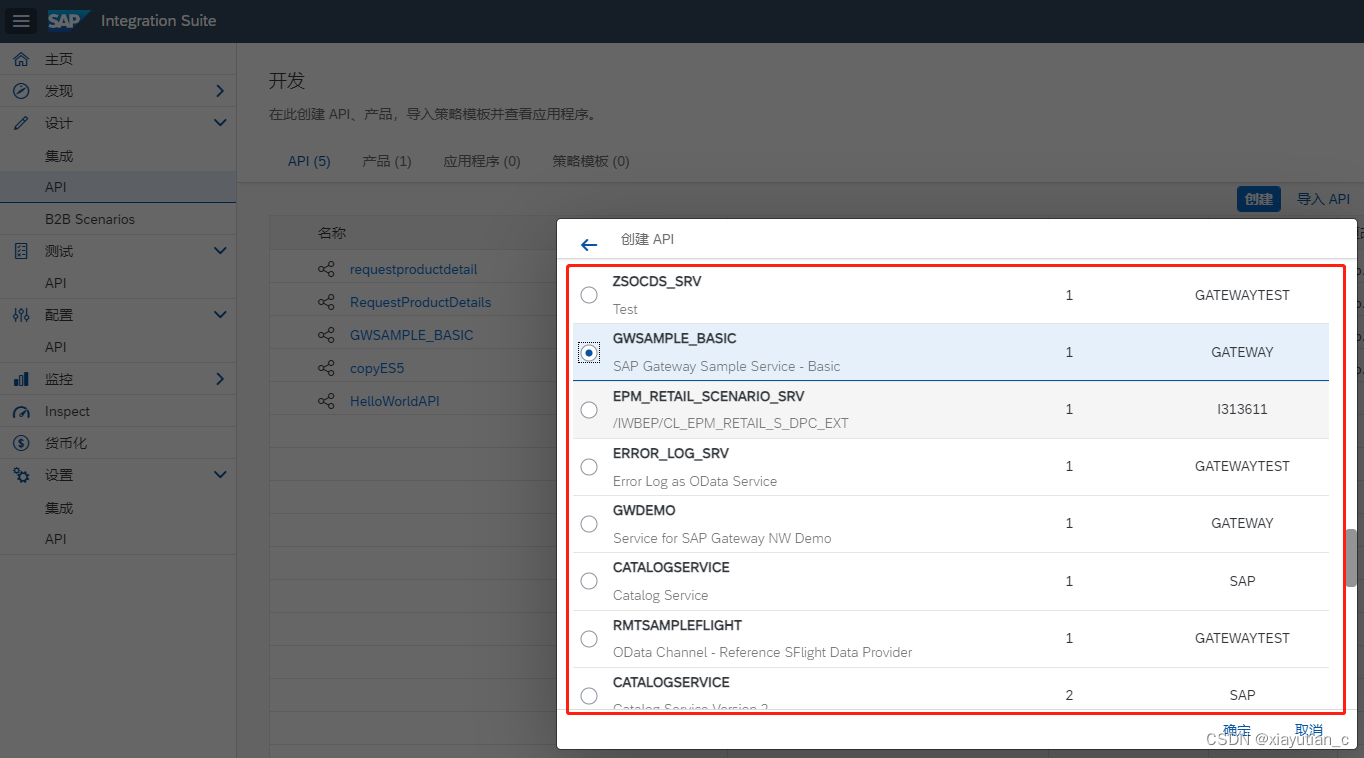1364x758 pixels.
Task: Select the GWDEMO radio button
Action: (x=589, y=523)
